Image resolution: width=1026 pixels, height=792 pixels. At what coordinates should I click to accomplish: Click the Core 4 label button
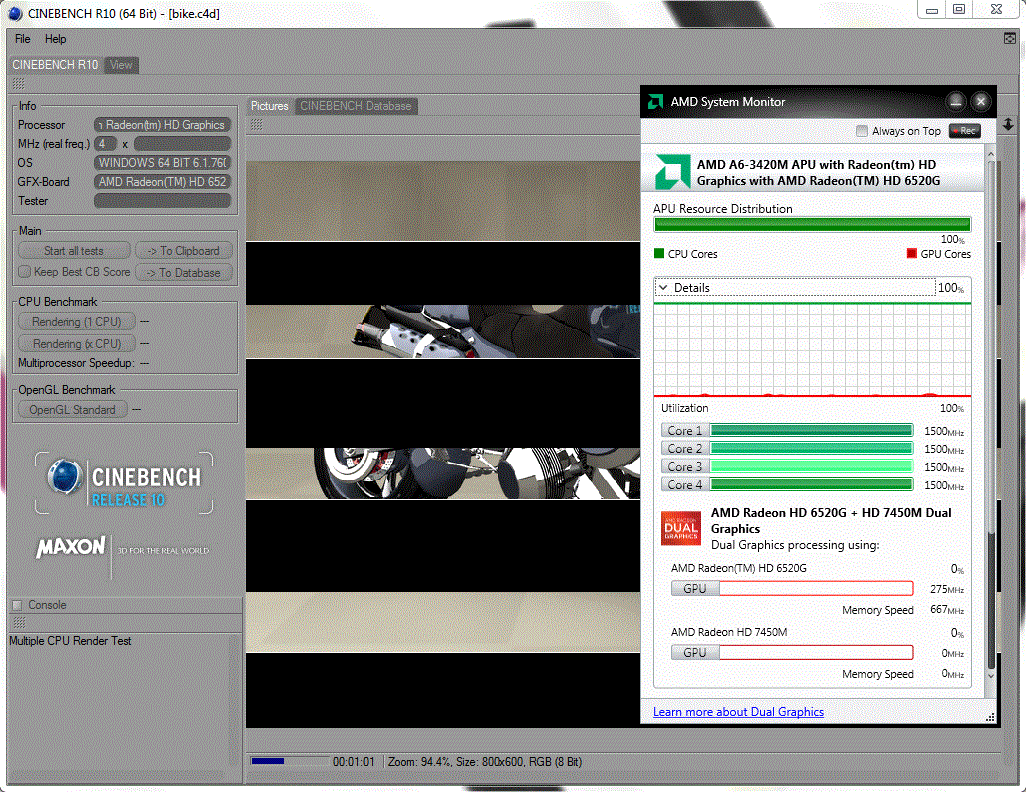684,484
